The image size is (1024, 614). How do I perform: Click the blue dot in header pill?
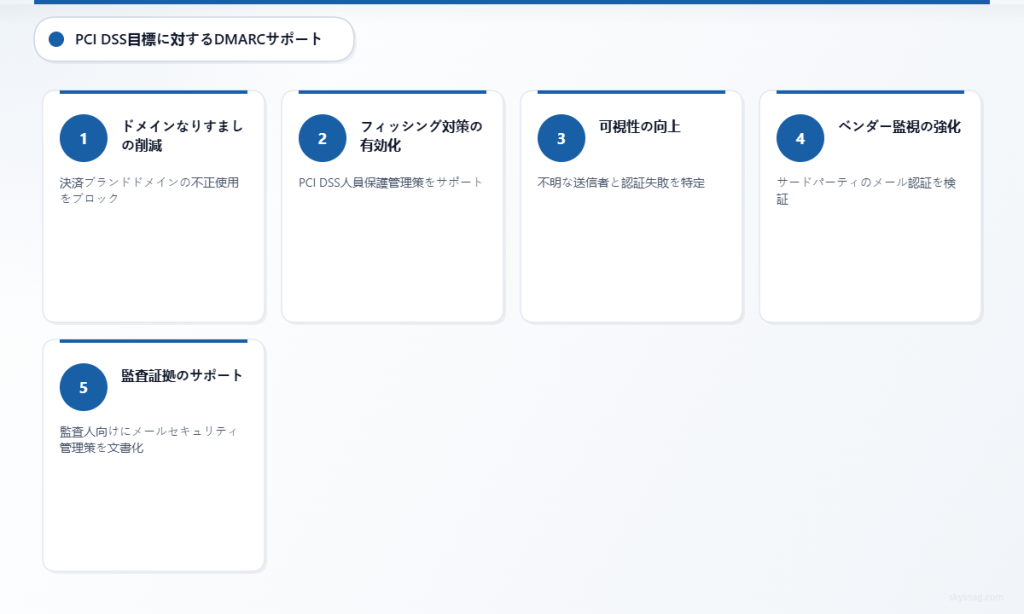click(x=57, y=39)
